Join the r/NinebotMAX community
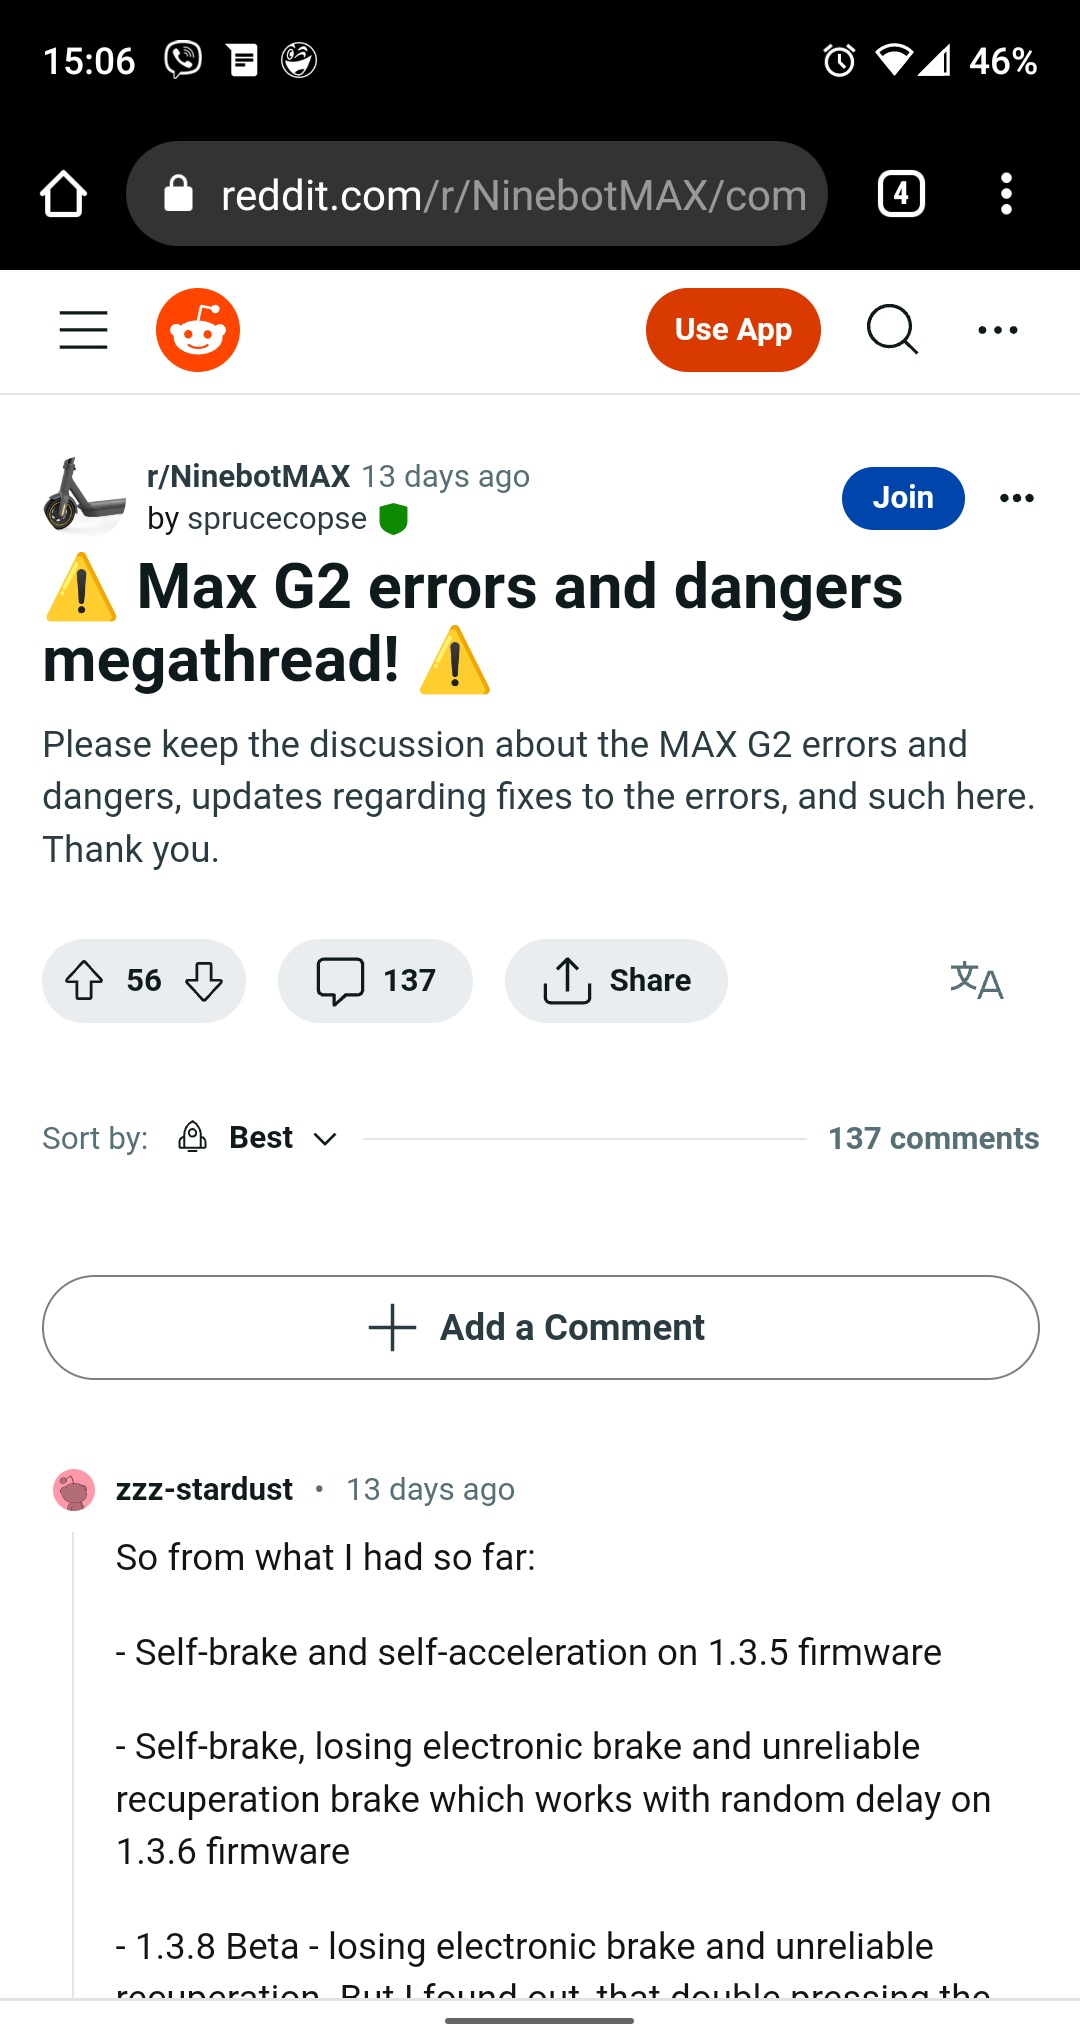Viewport: 1080px width, 2040px height. point(902,498)
